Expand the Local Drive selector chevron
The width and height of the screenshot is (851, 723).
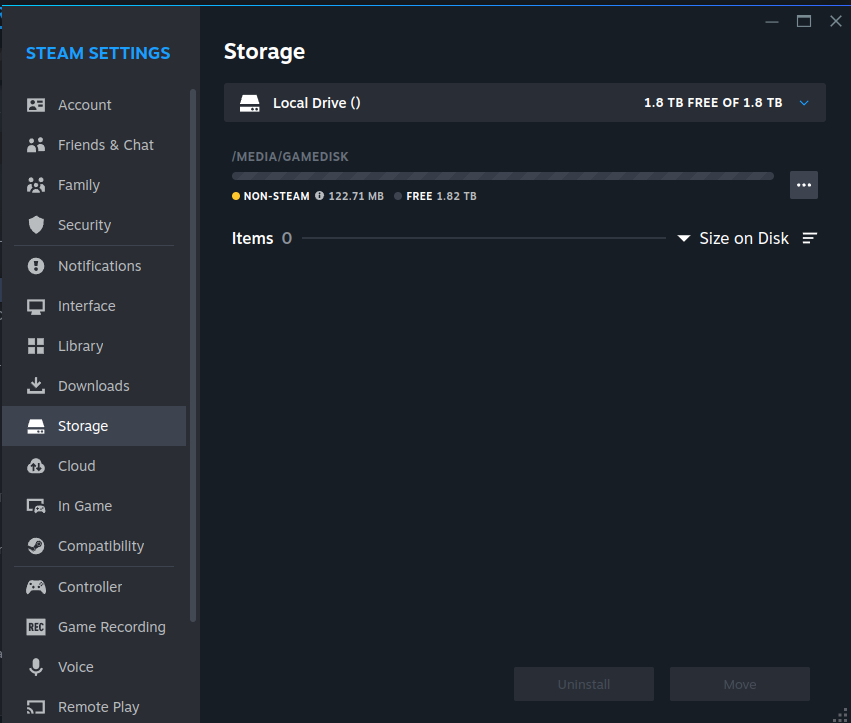(804, 103)
